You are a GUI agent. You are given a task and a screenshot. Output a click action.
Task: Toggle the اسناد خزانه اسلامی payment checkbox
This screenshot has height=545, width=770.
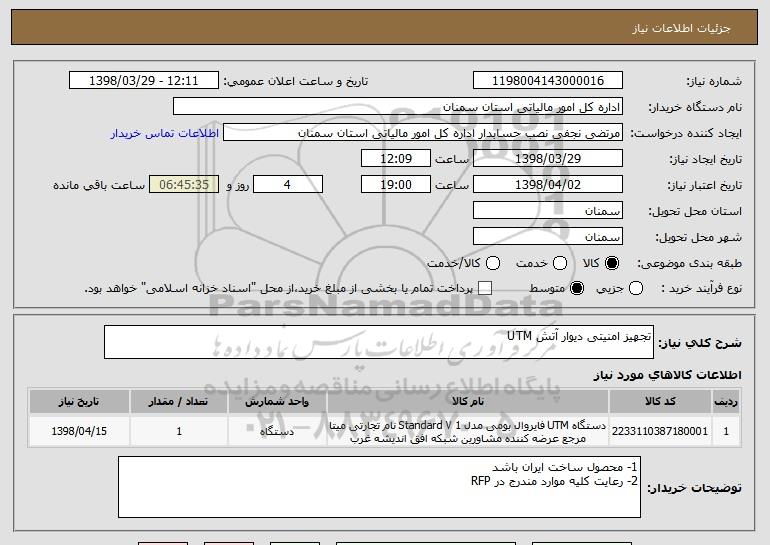(485, 288)
